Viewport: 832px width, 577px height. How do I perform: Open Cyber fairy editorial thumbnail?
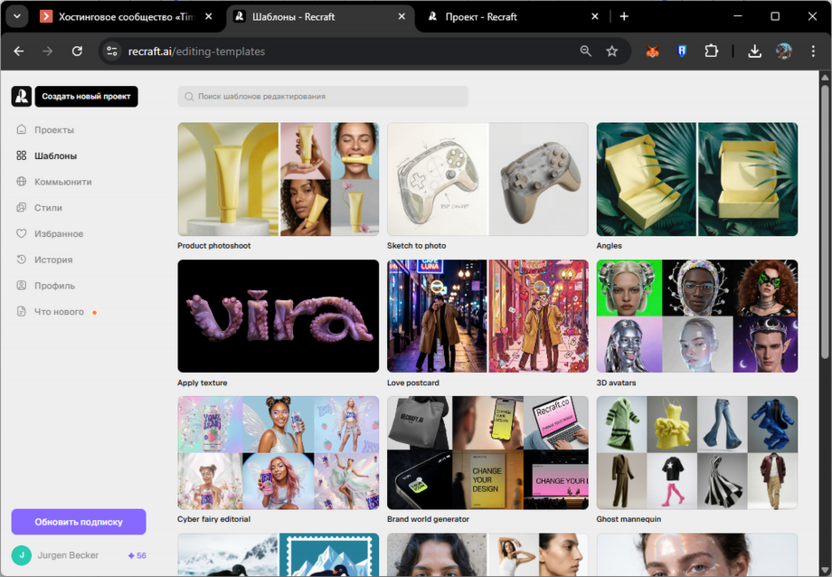click(278, 453)
